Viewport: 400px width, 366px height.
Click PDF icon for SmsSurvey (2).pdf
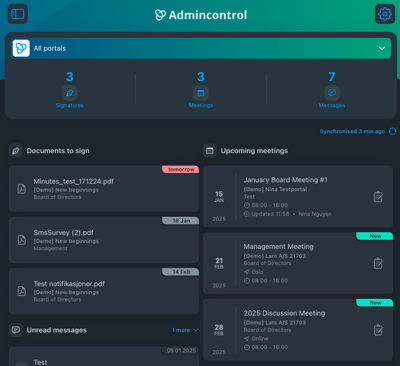[22, 240]
